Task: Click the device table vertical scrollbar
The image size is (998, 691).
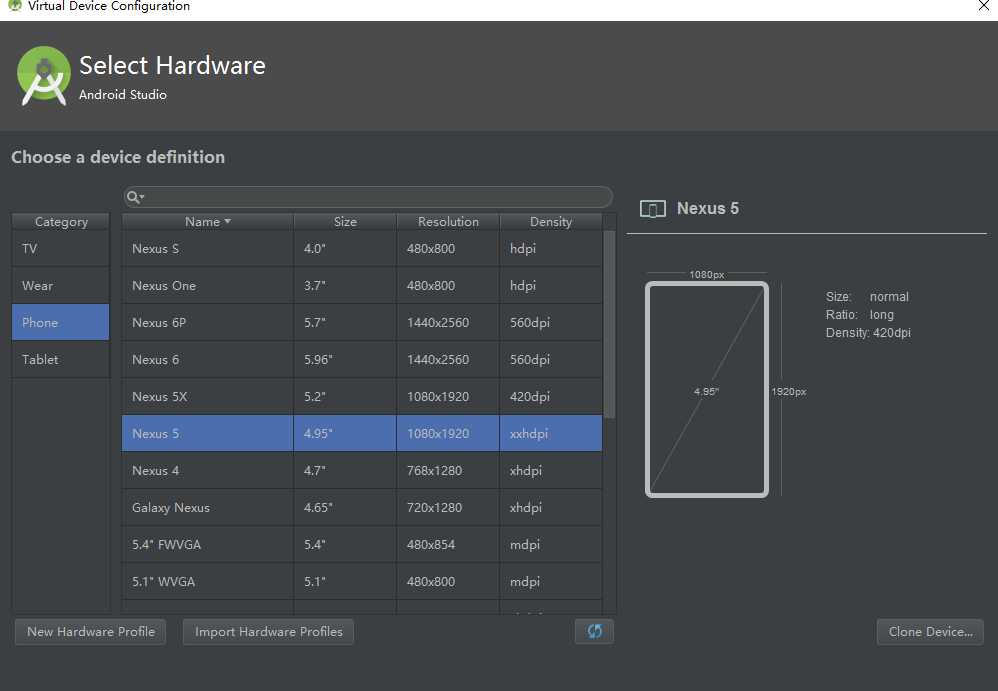Action: (x=609, y=324)
